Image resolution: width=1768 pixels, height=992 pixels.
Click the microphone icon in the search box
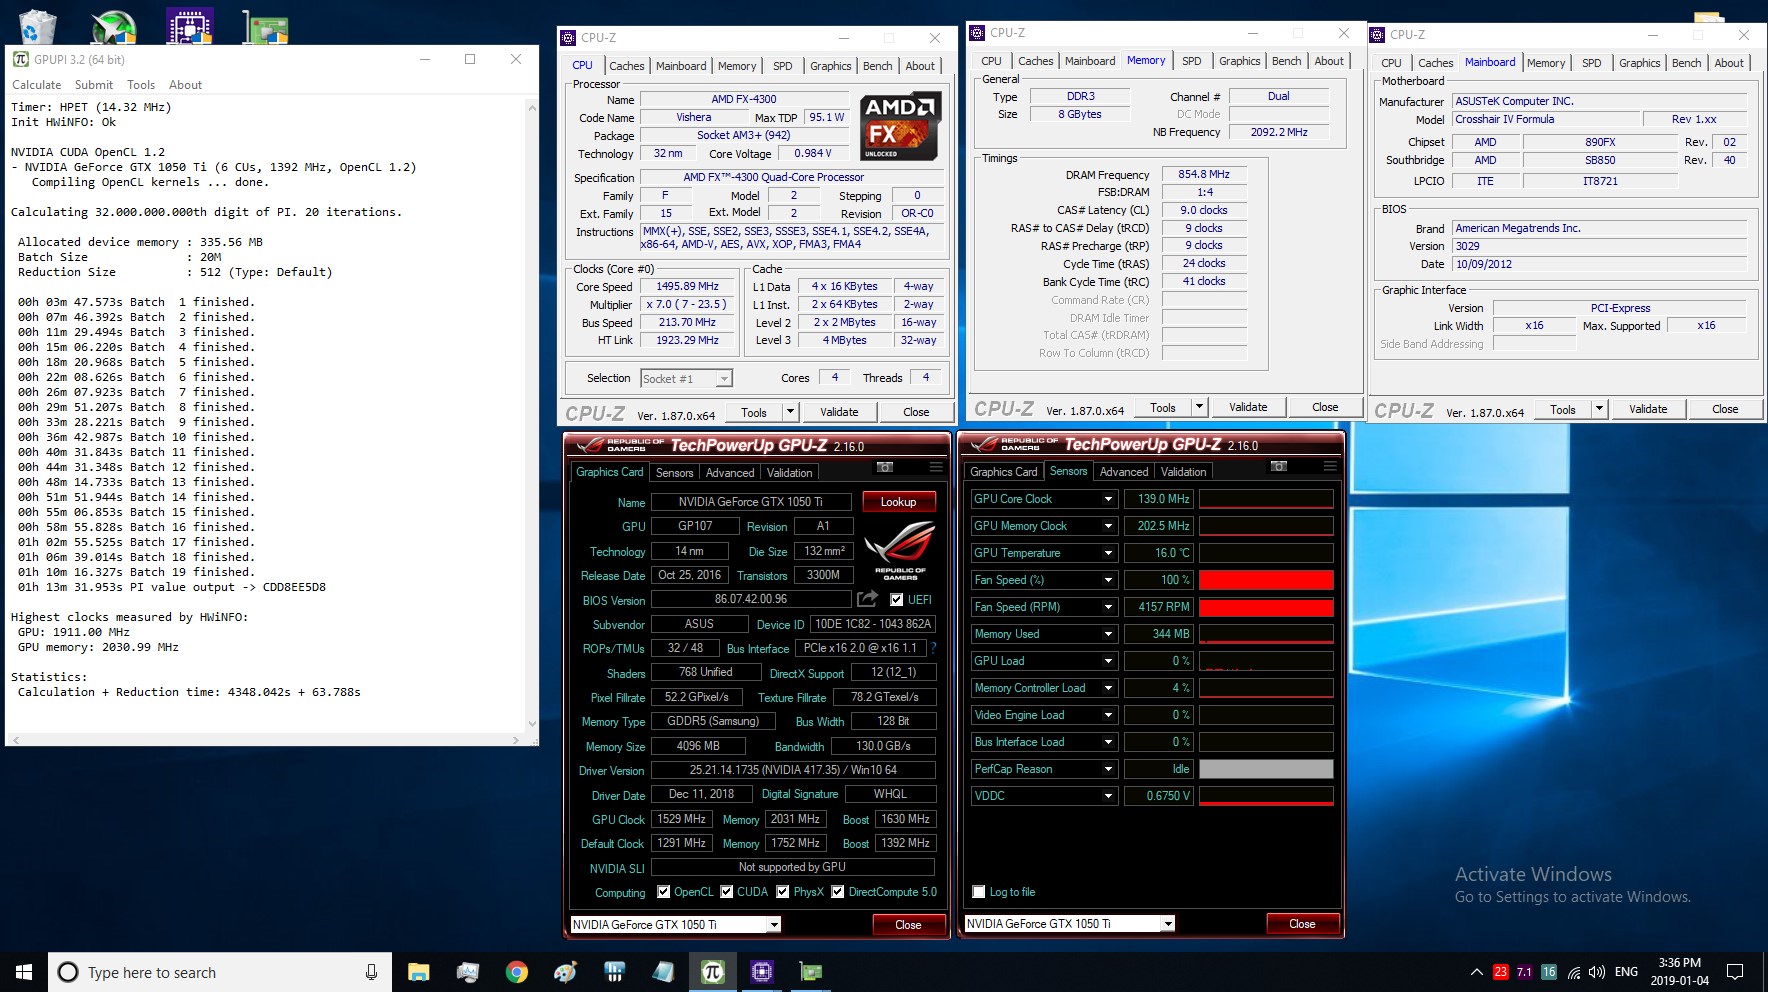(x=371, y=972)
